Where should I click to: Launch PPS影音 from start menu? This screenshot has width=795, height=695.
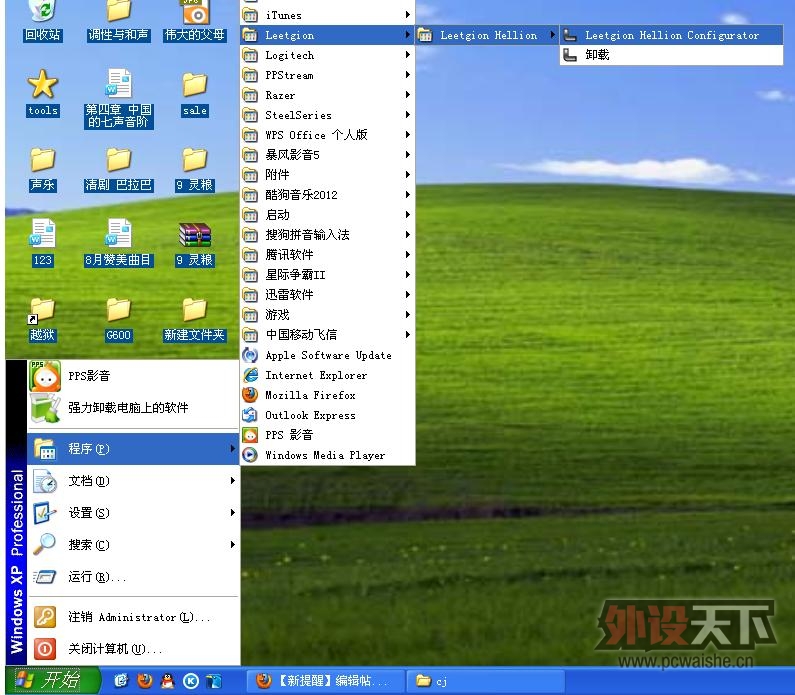133,376
